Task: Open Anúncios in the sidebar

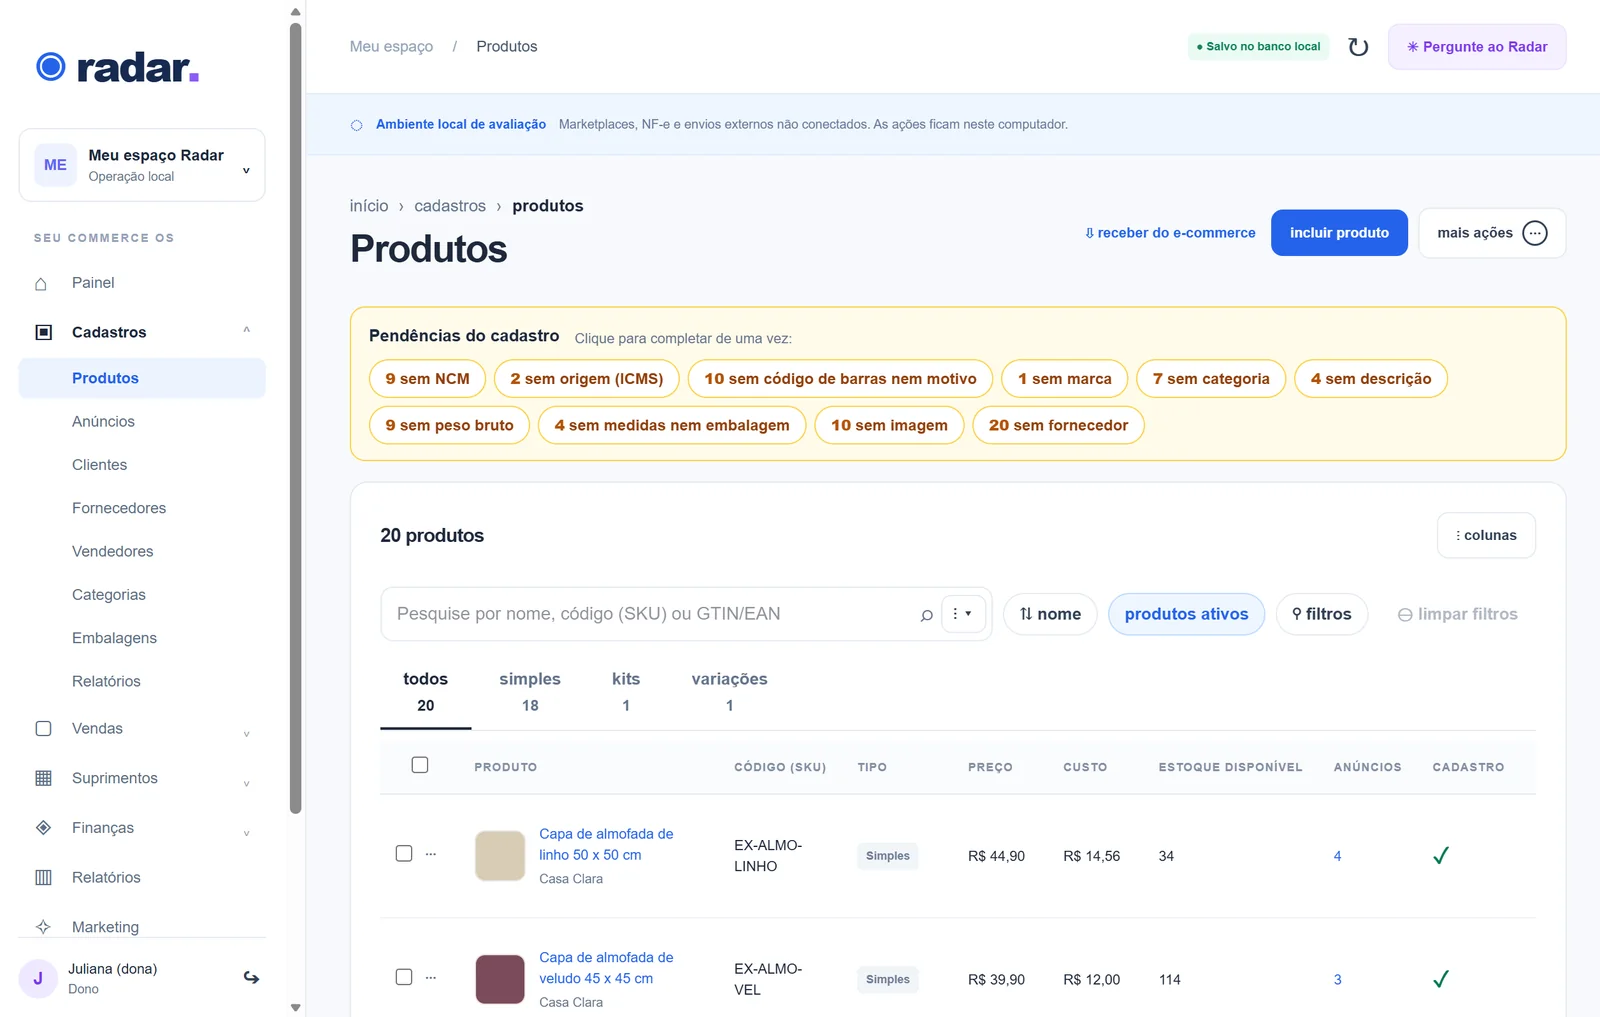Action: 103,421
